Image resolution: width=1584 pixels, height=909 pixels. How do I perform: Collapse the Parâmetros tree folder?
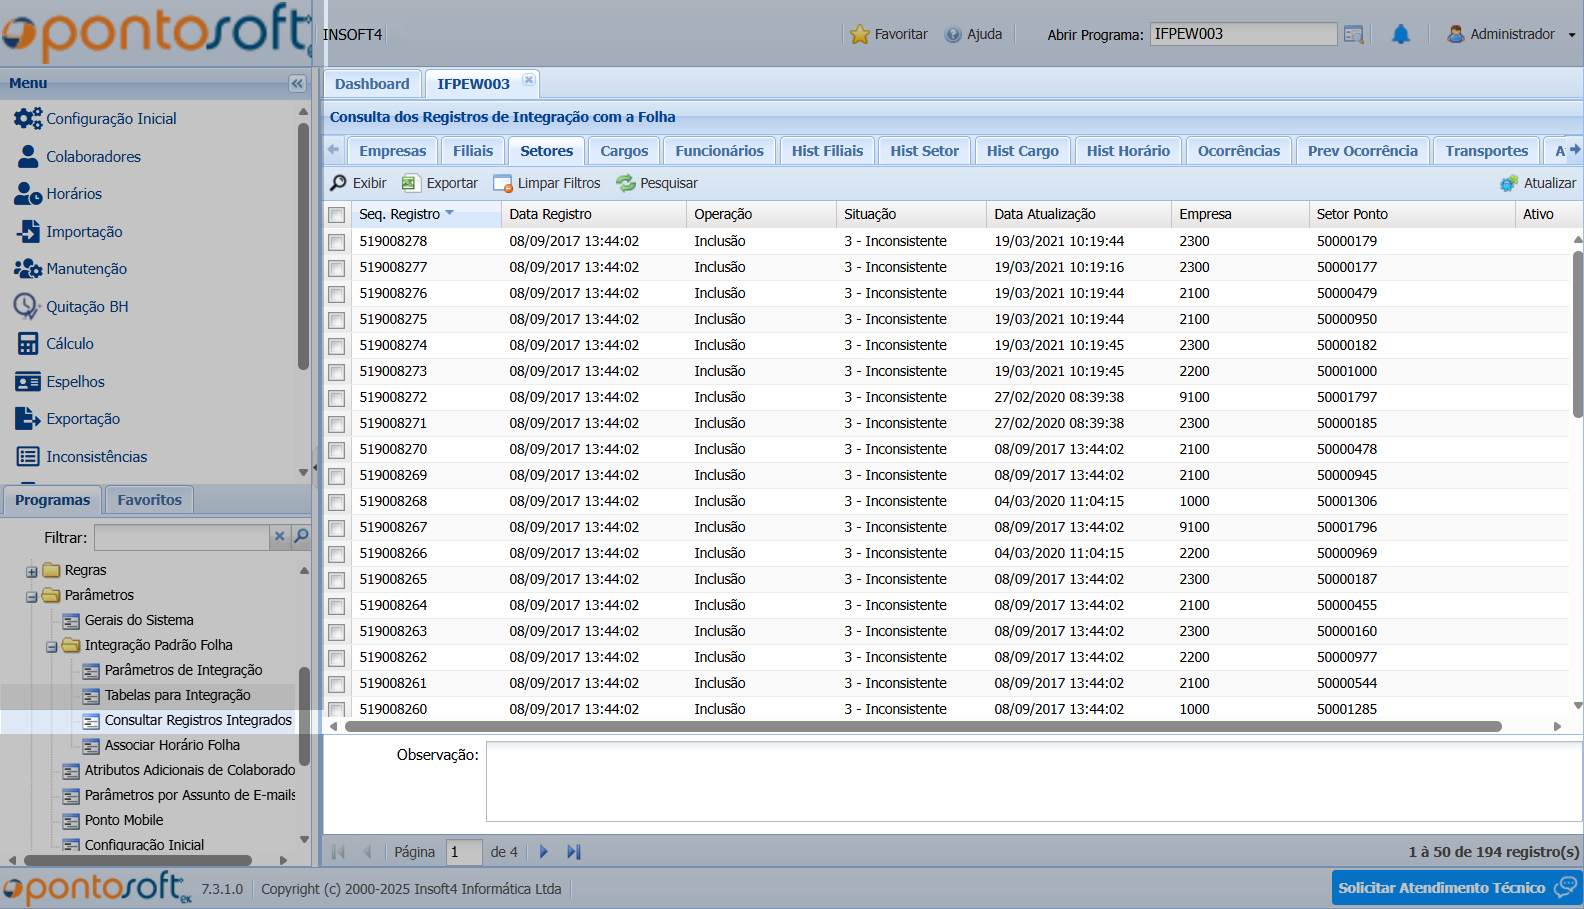[32, 597]
